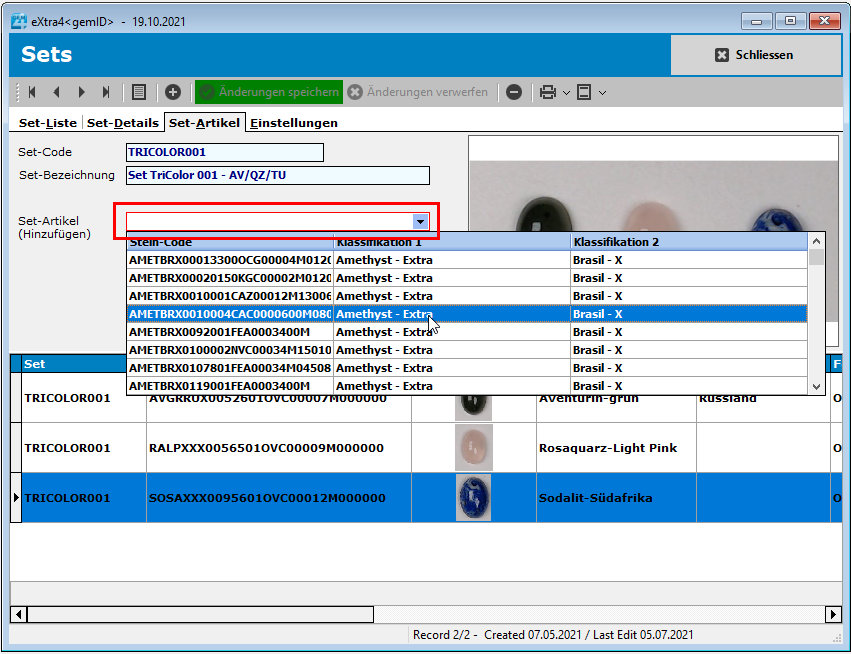Open the page layout icon dropdown arrow
The image size is (851, 654).
(602, 93)
